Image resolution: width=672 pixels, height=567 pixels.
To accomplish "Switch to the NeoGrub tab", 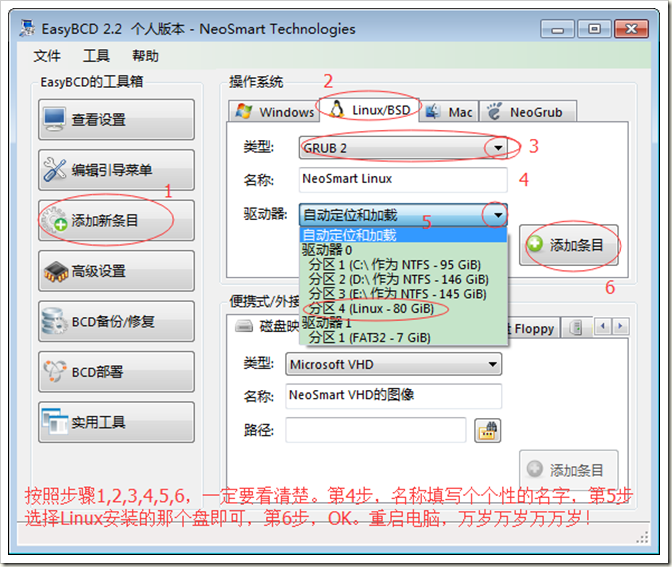I will [x=528, y=112].
